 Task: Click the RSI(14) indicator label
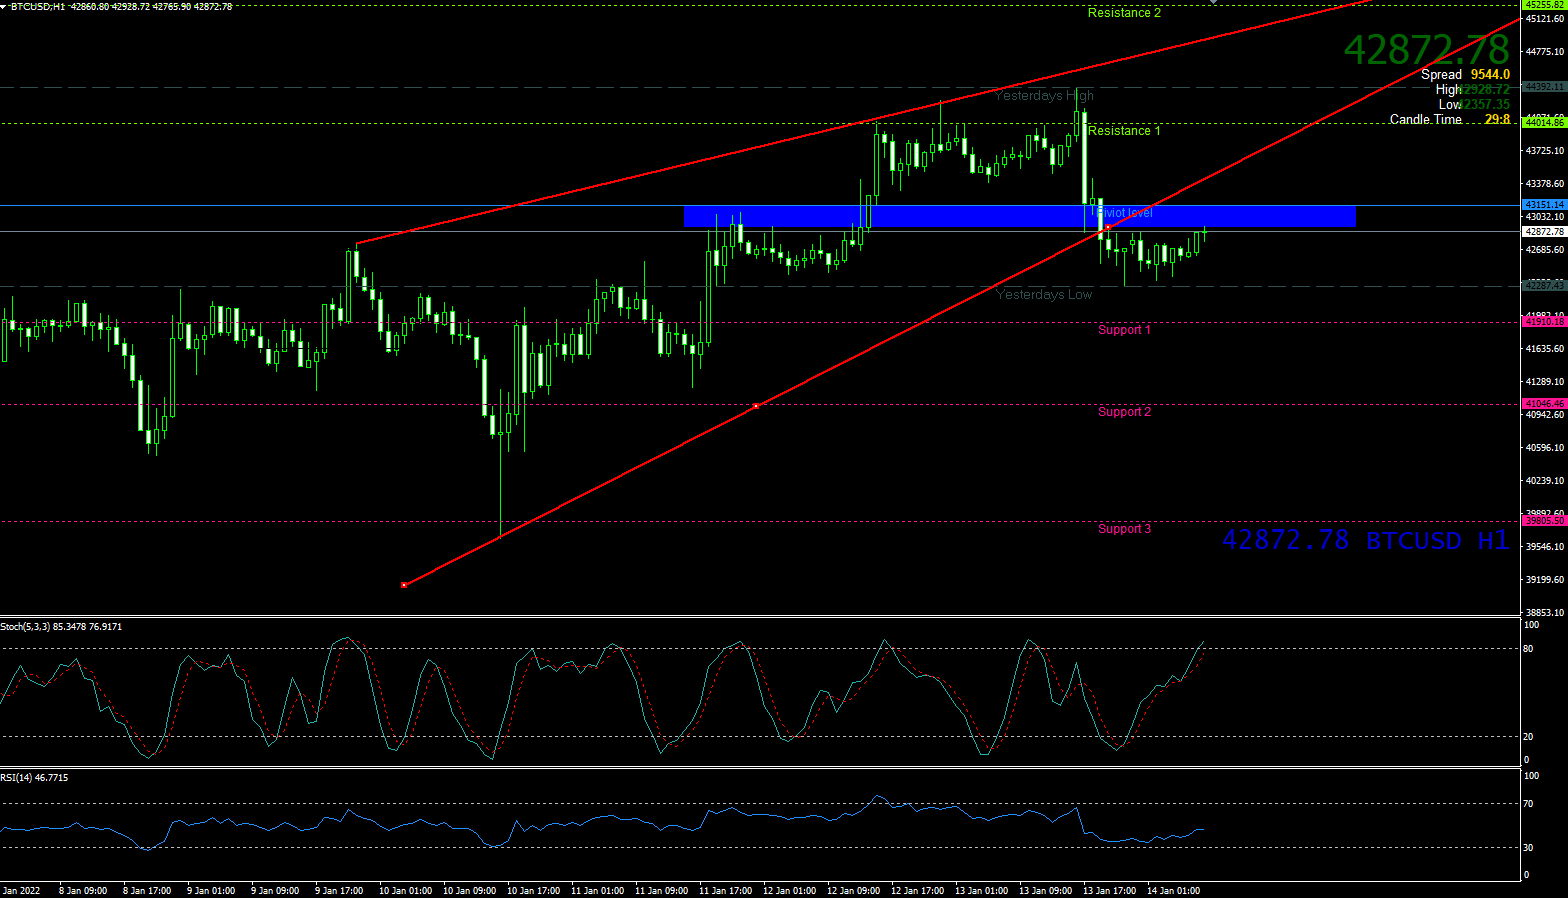pos(35,778)
